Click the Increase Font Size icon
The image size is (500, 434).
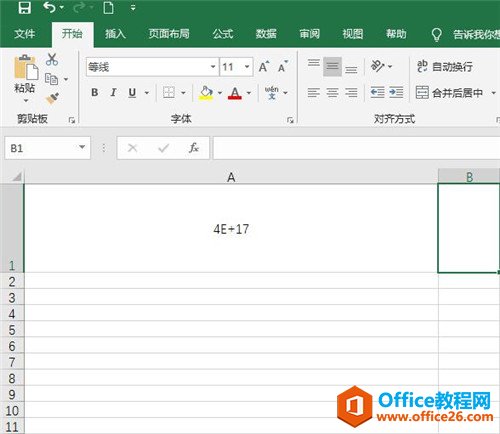click(x=264, y=67)
